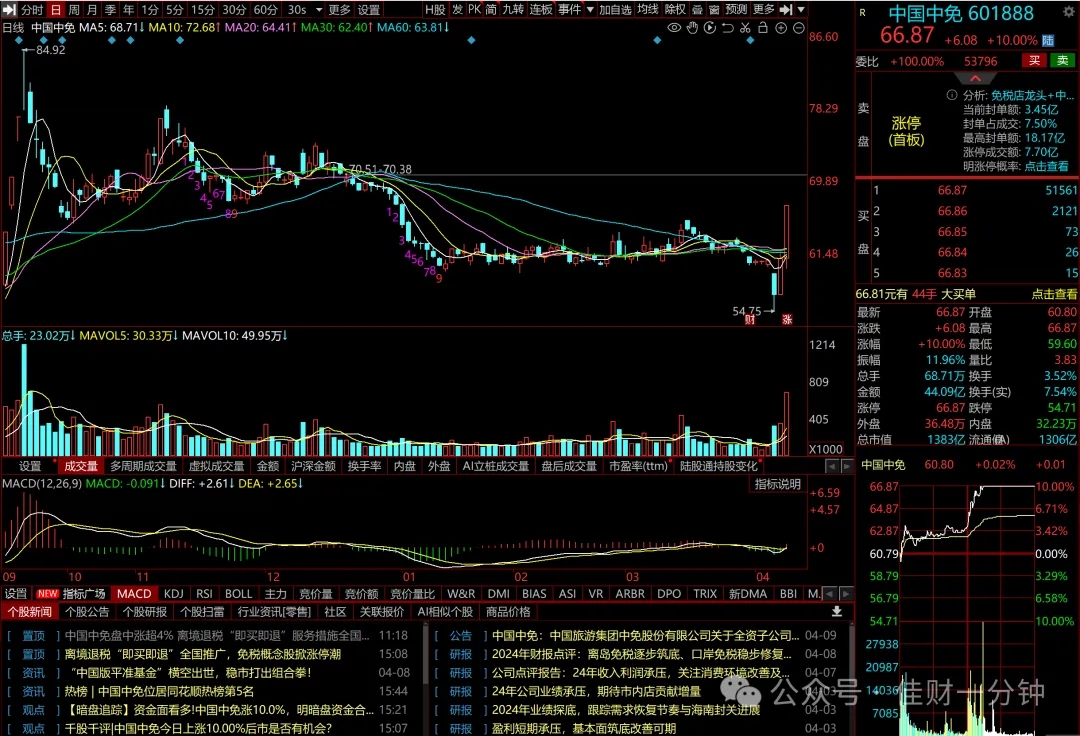Toggle the 简 simplified mode
Image resolution: width=1080 pixels, height=736 pixels.
(x=491, y=10)
